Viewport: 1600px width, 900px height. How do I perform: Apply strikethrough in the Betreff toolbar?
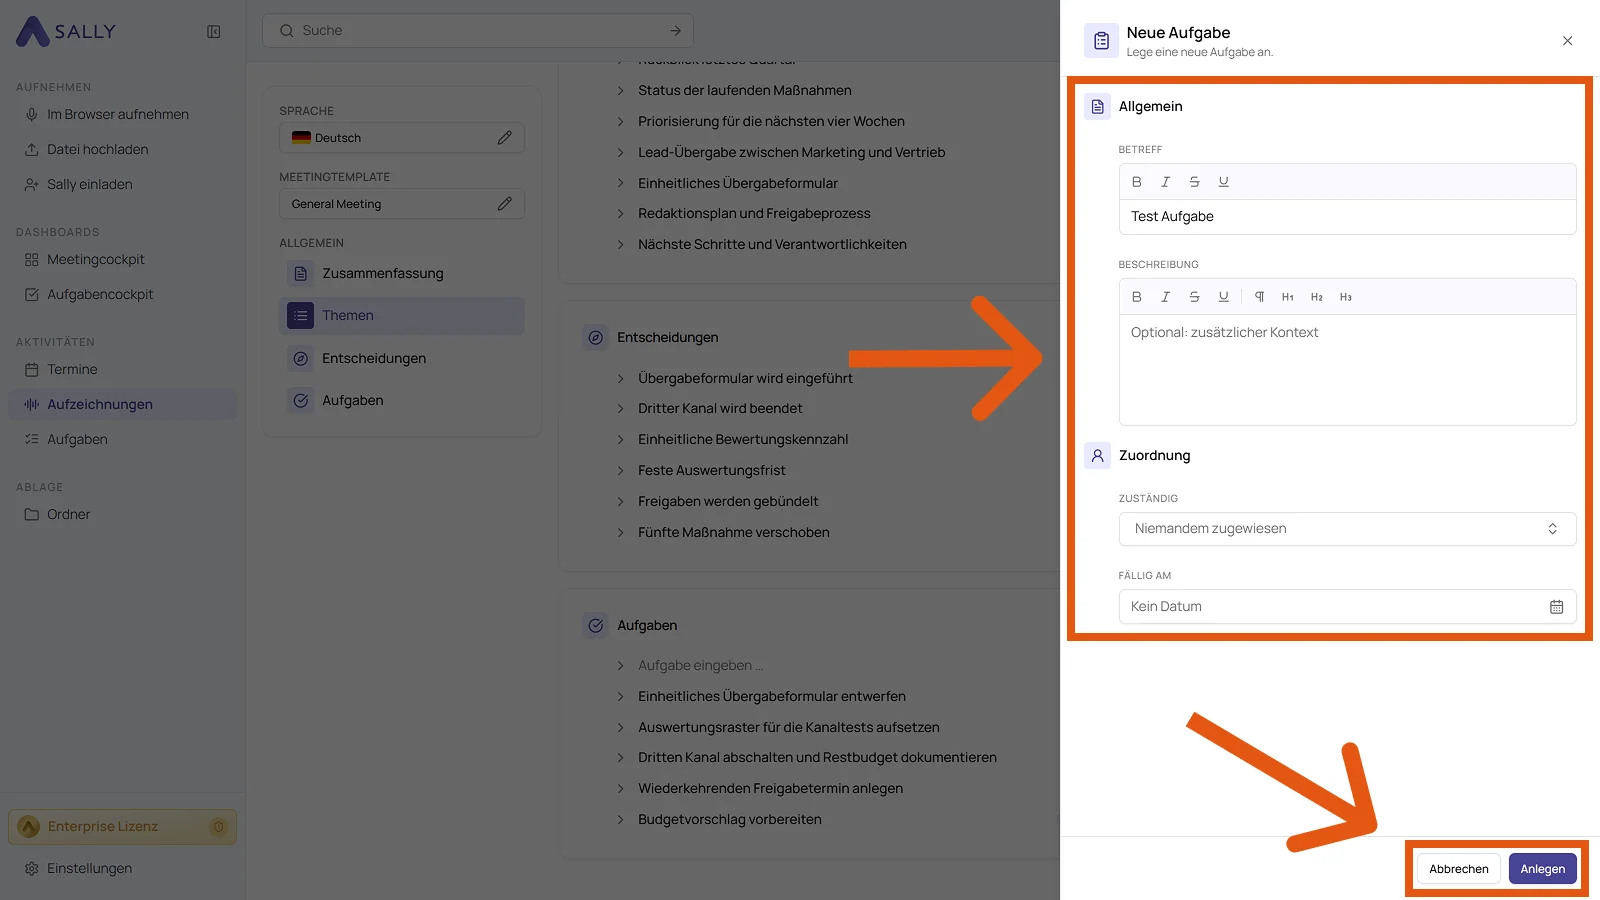point(1194,182)
